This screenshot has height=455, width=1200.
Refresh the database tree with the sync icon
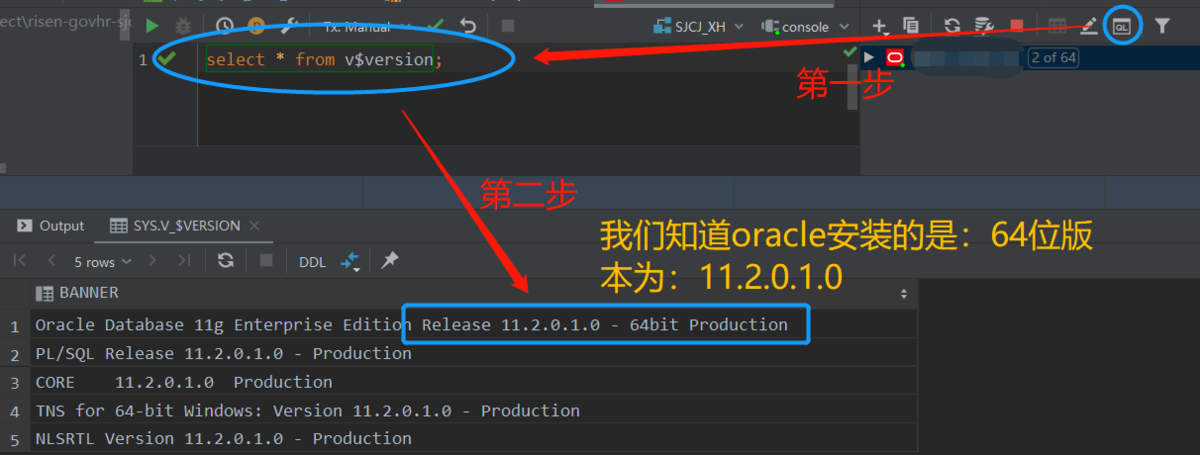(x=952, y=27)
